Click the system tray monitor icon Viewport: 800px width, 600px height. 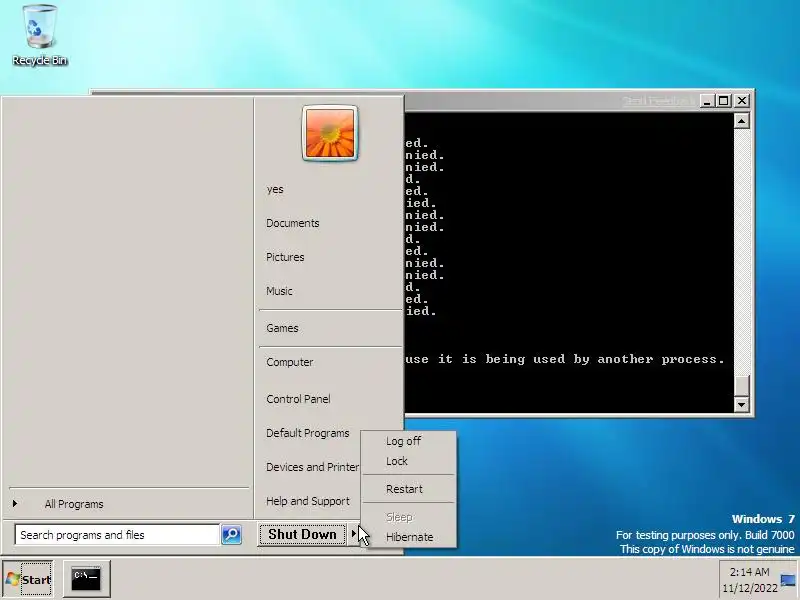point(788,580)
